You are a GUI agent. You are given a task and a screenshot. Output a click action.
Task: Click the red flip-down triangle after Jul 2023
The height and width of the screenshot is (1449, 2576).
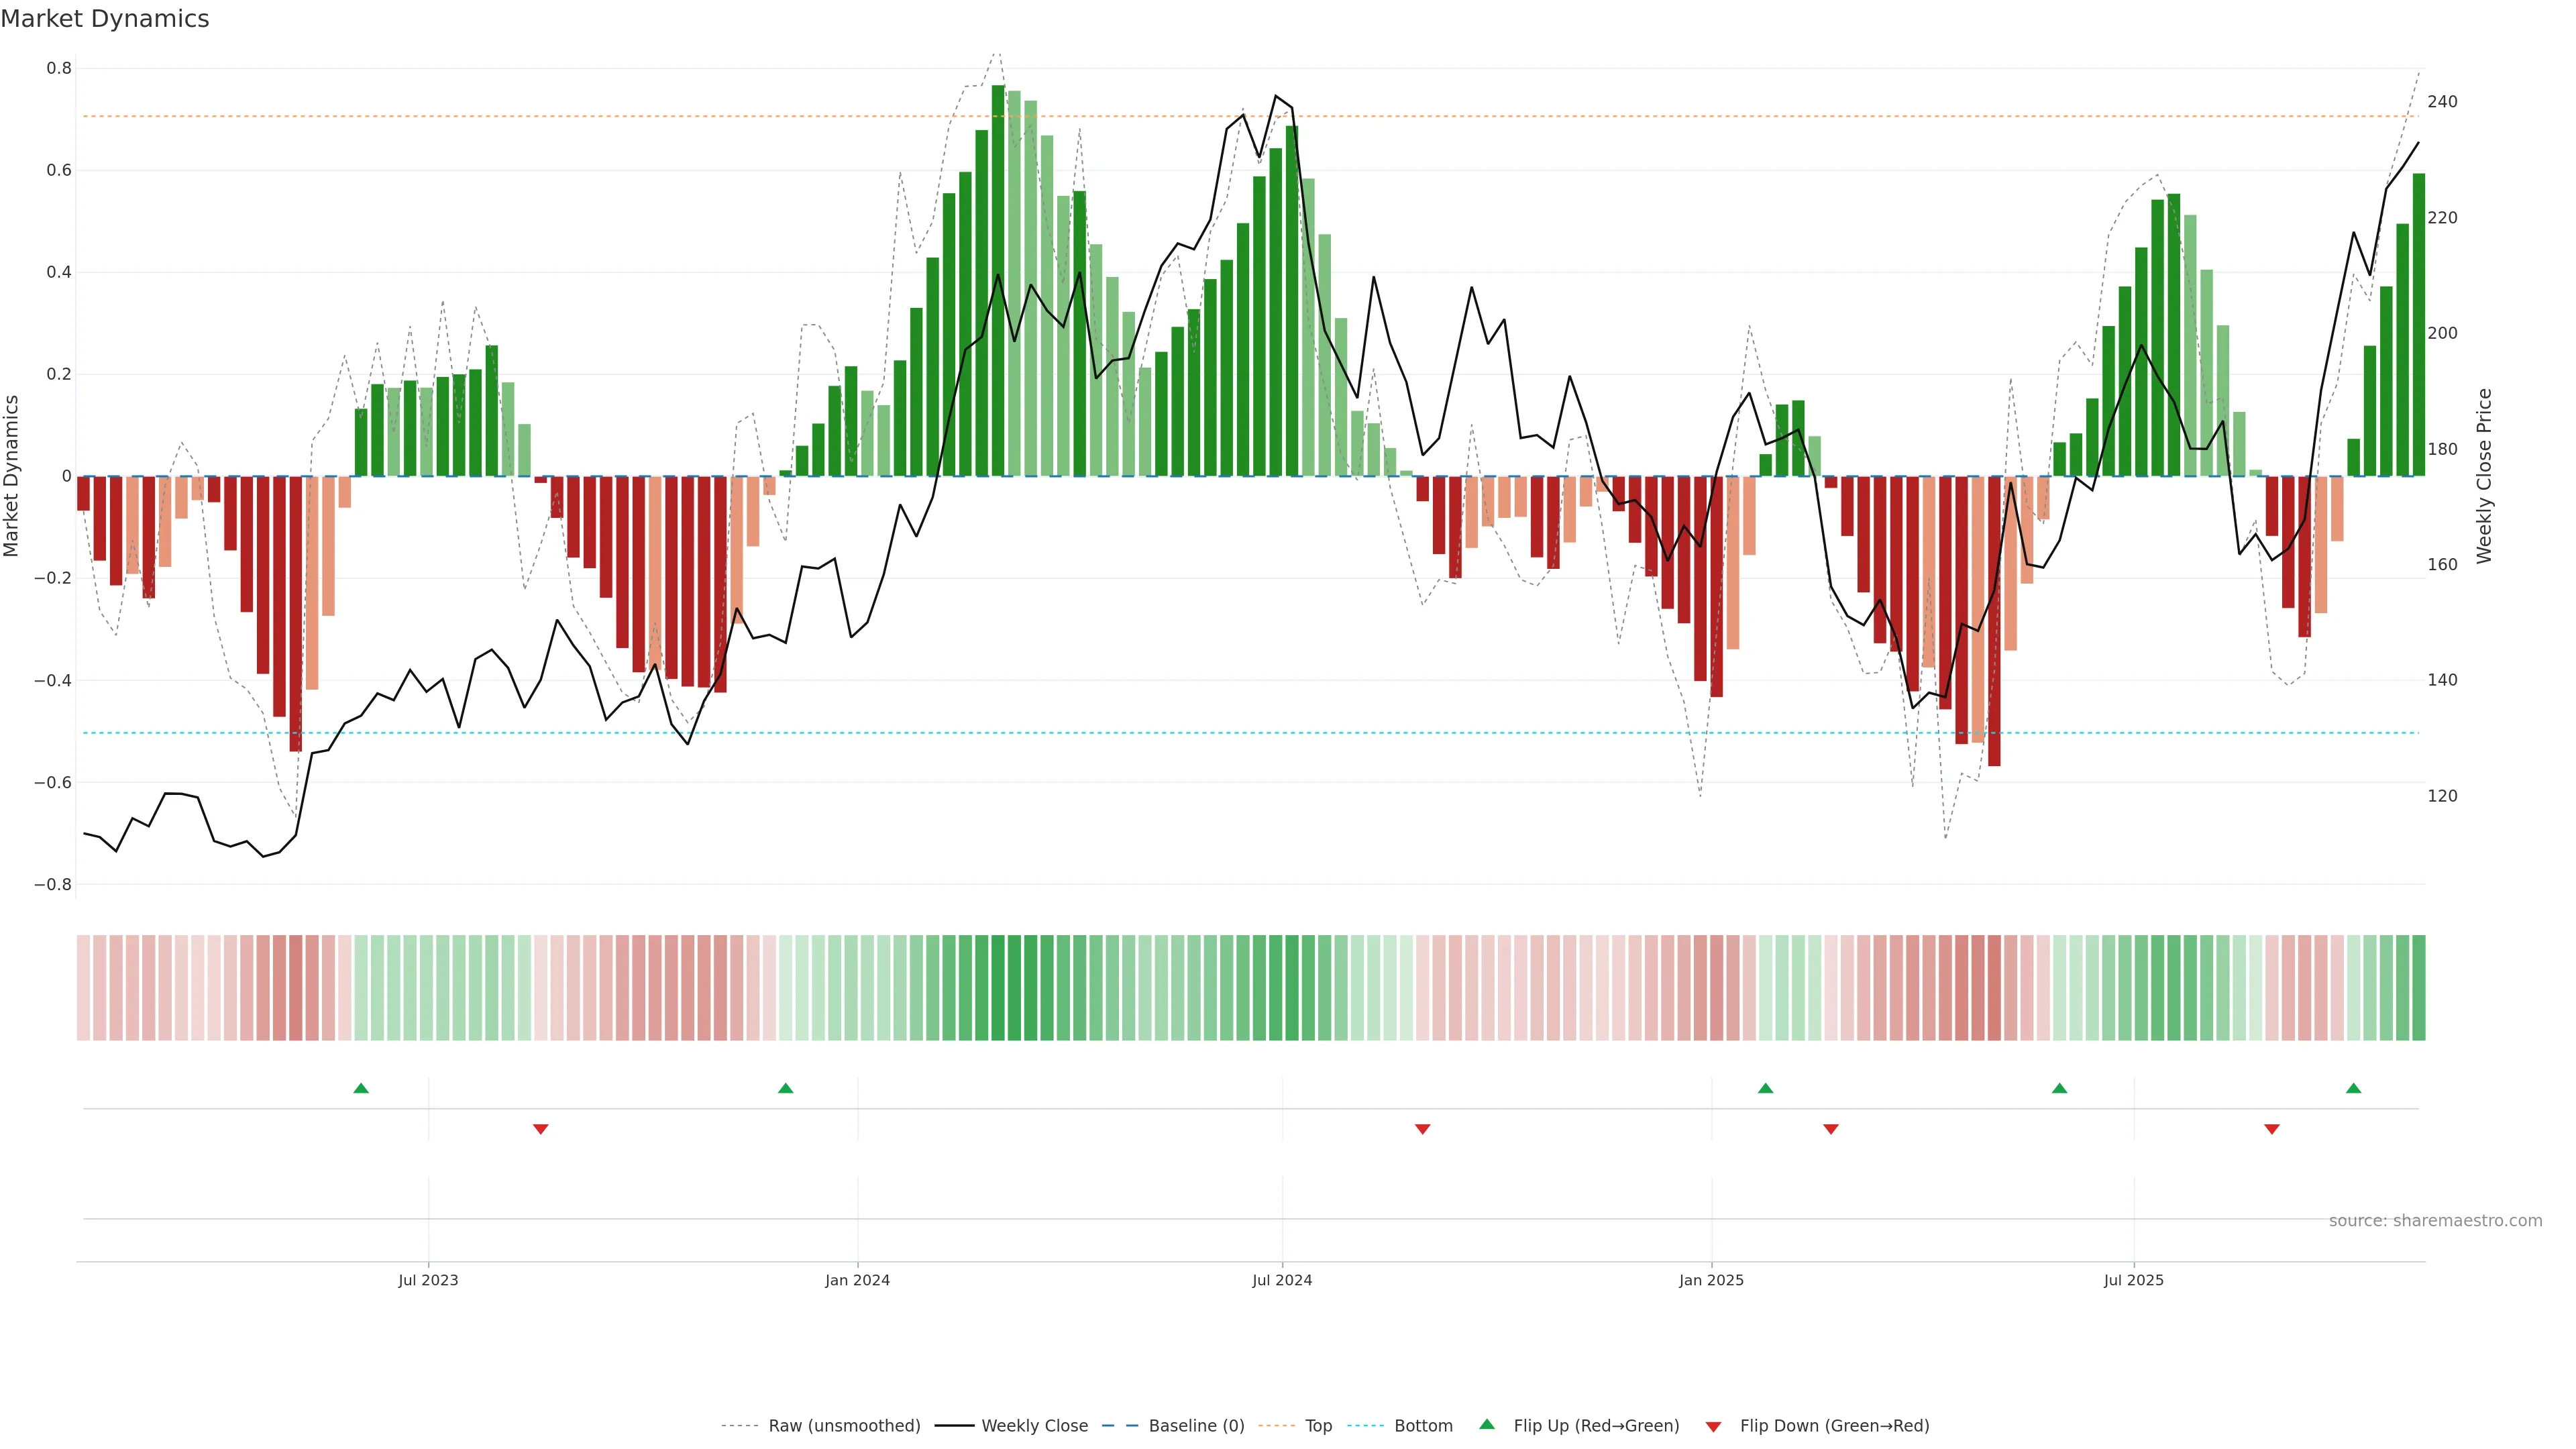pos(541,1129)
